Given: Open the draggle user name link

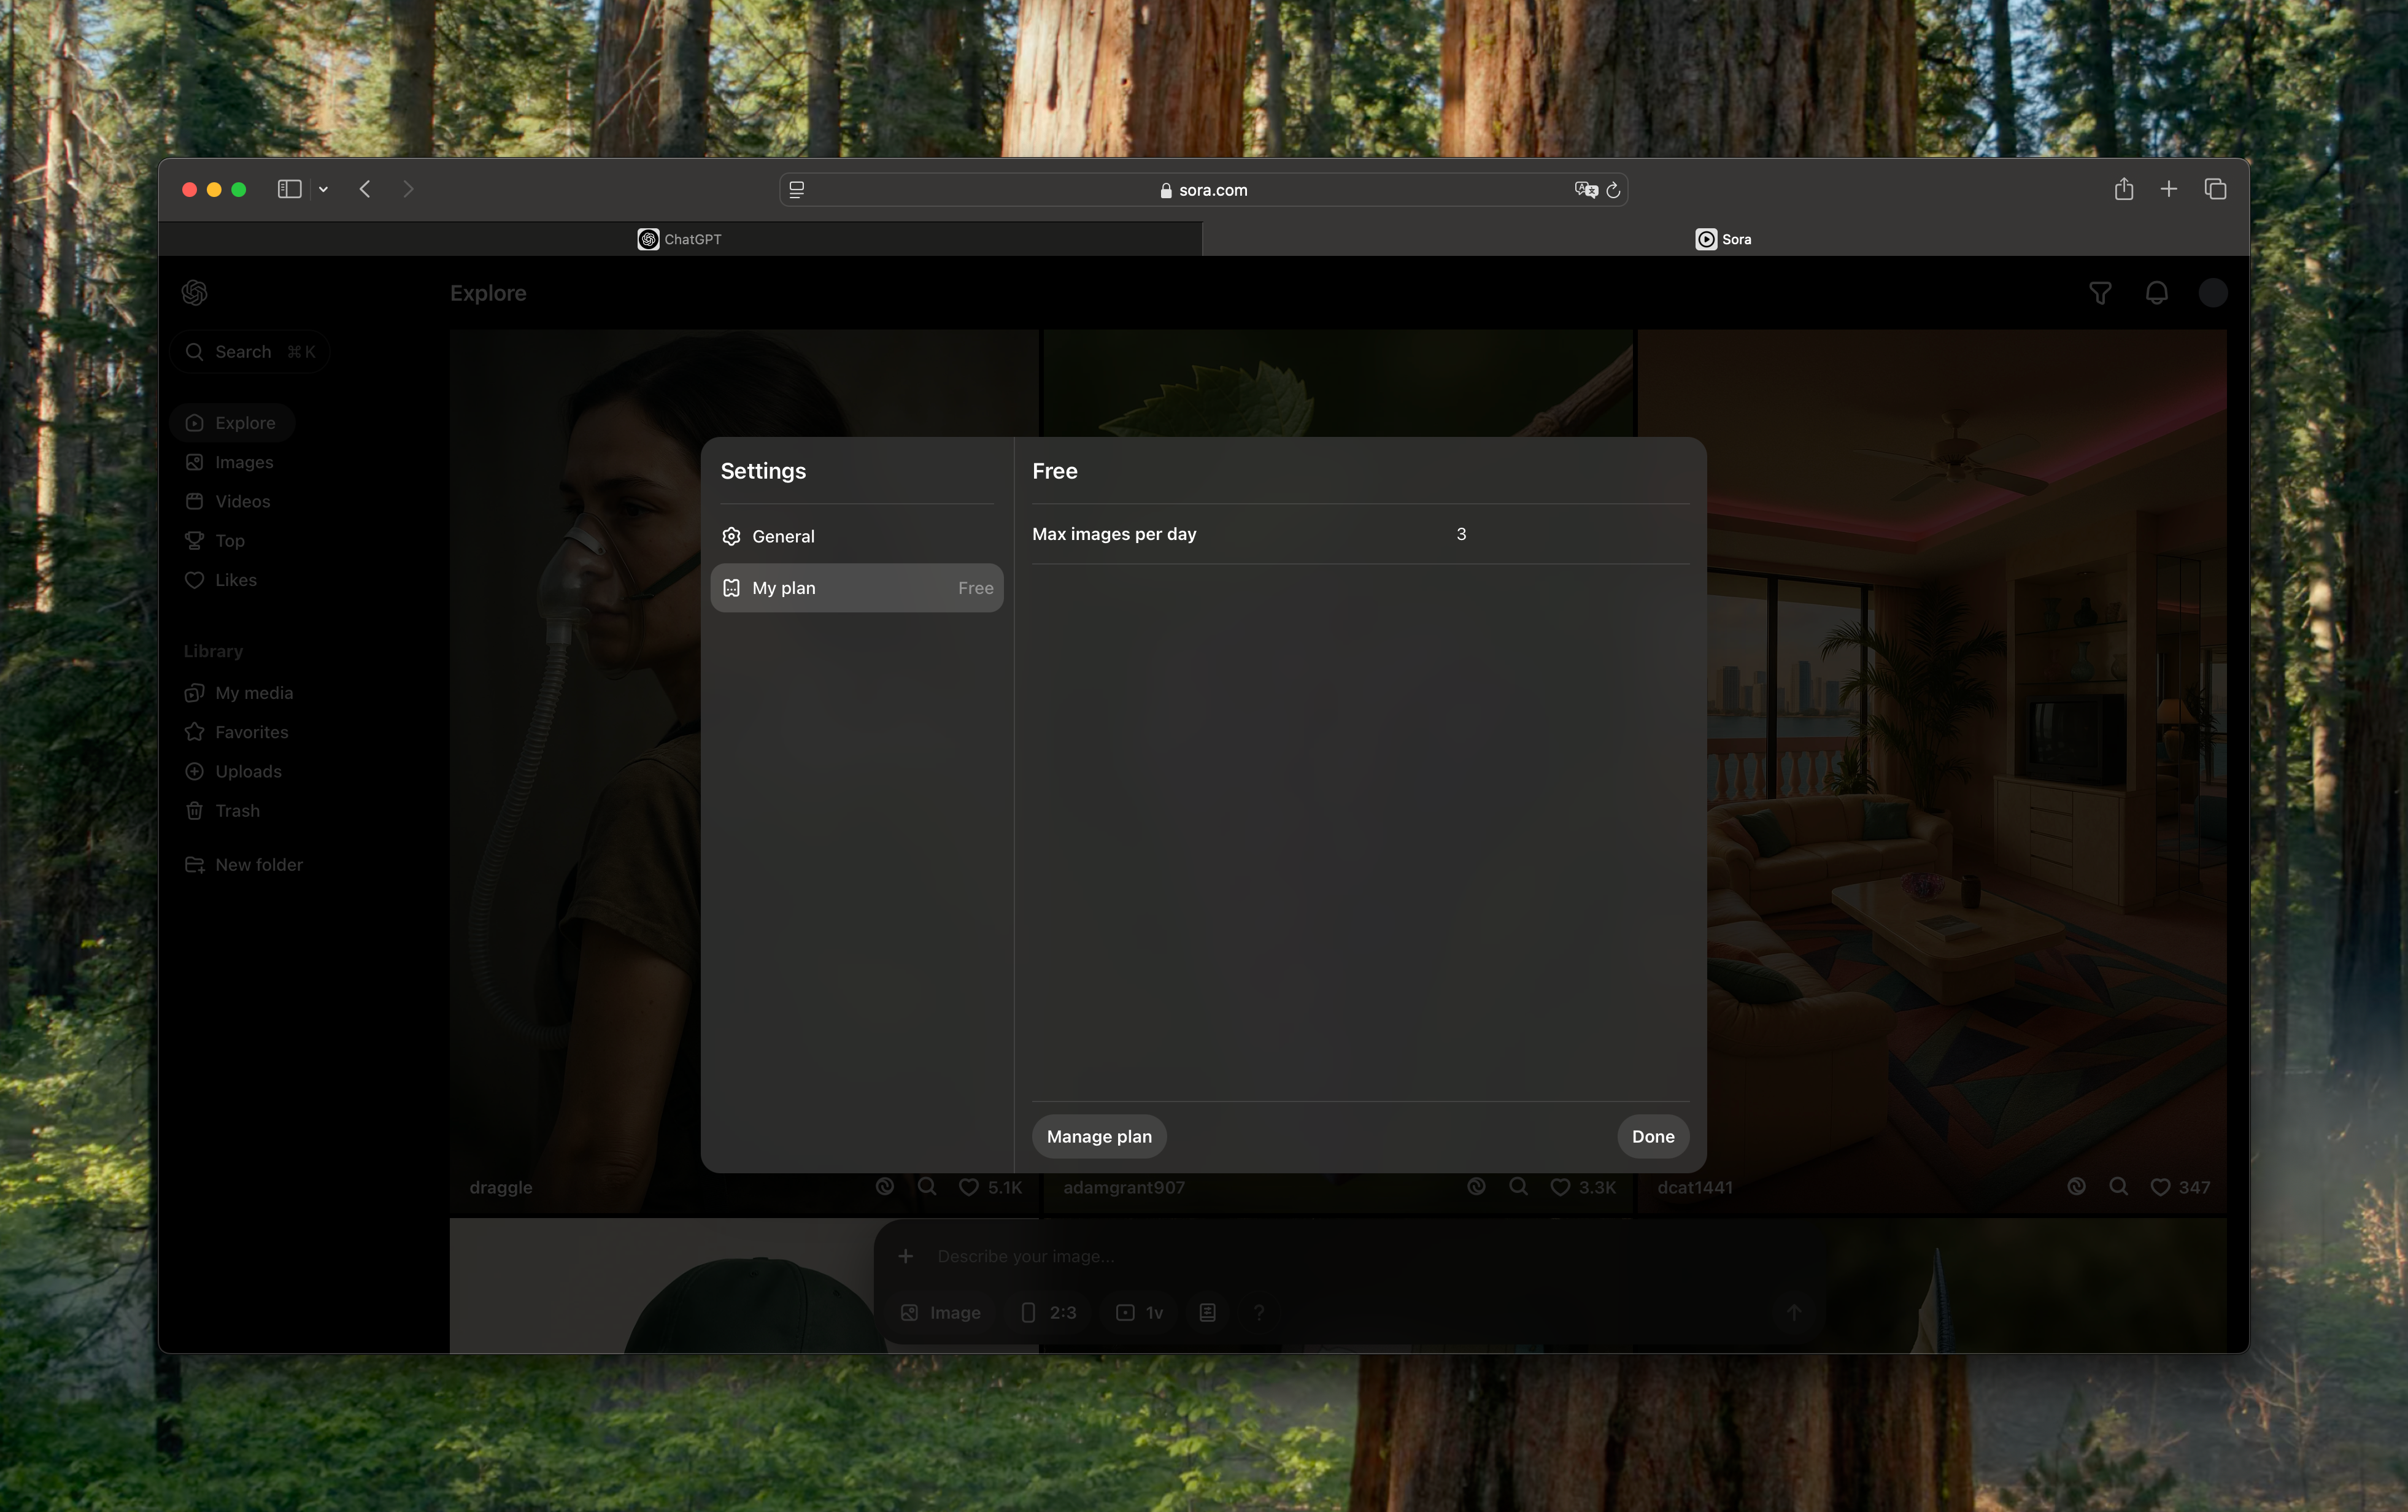Looking at the screenshot, I should [501, 1187].
